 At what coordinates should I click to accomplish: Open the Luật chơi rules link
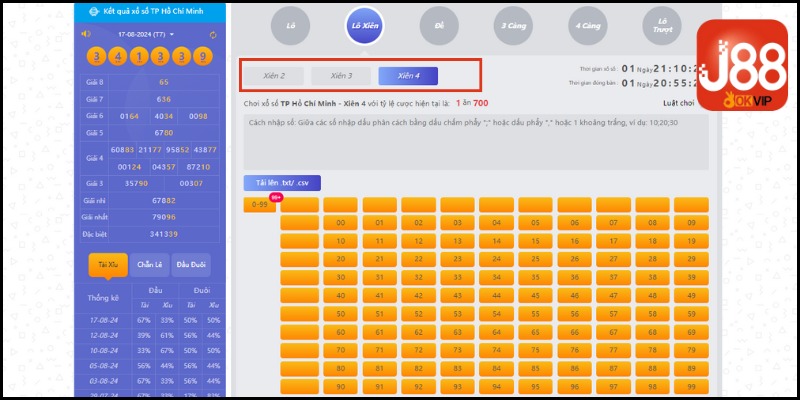click(x=679, y=103)
